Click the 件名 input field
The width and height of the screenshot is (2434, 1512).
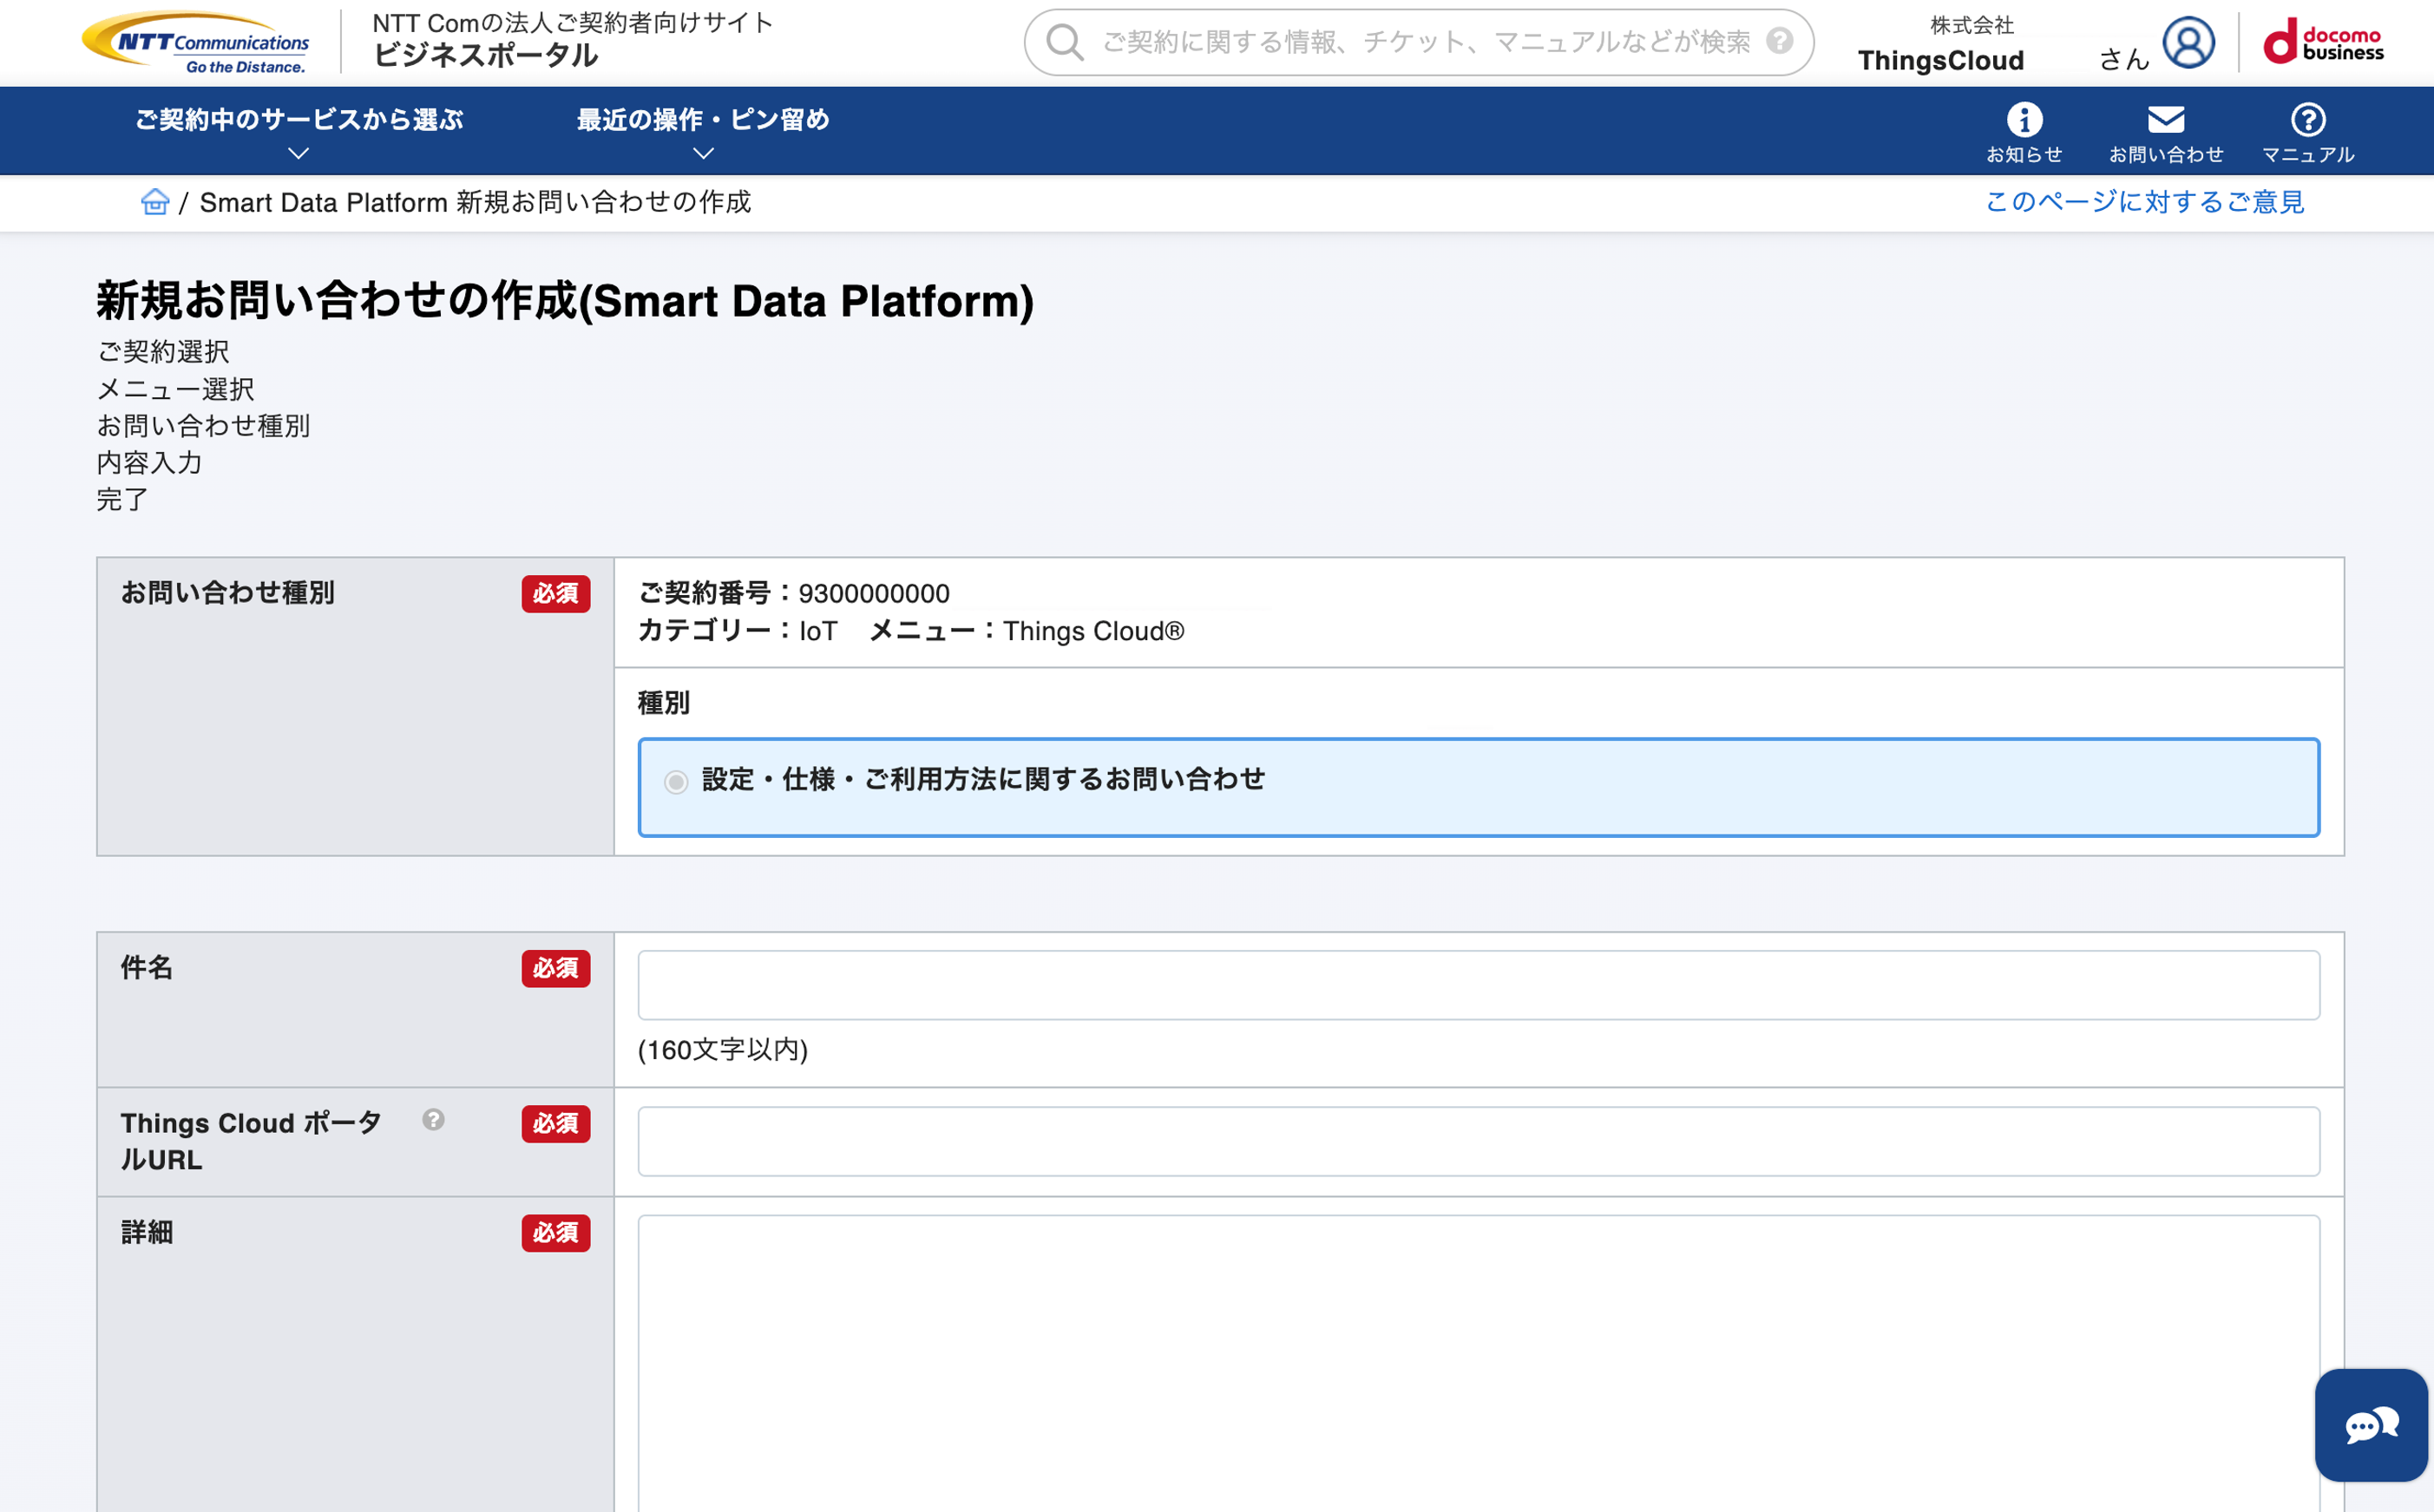[1478, 985]
